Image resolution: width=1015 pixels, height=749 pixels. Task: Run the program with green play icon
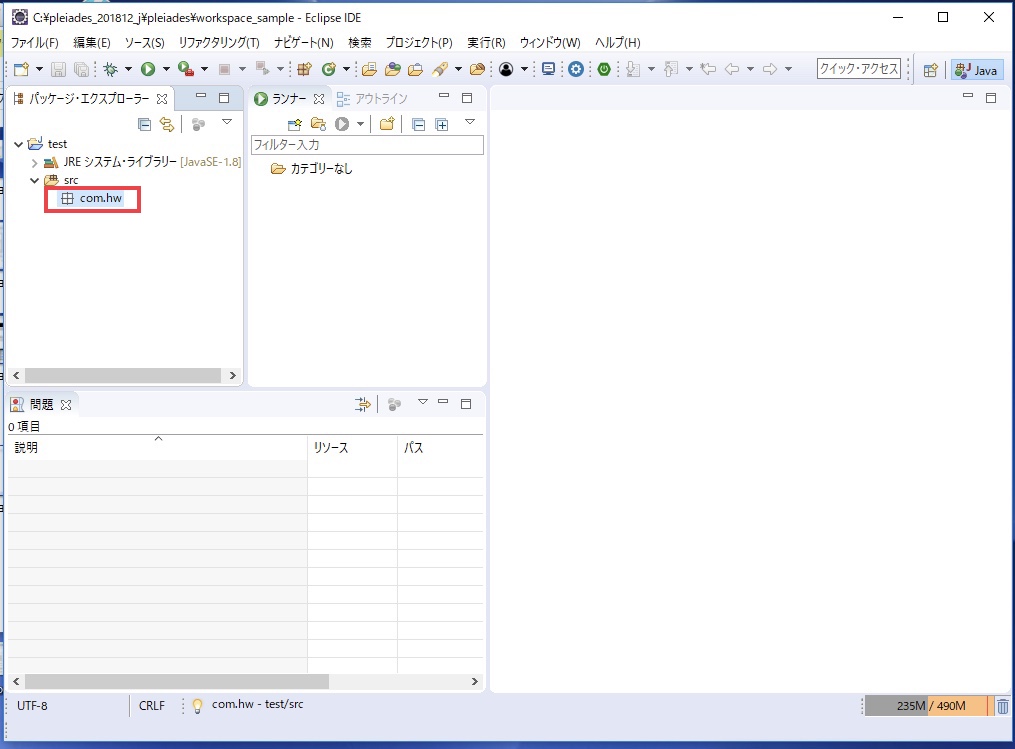pos(148,69)
